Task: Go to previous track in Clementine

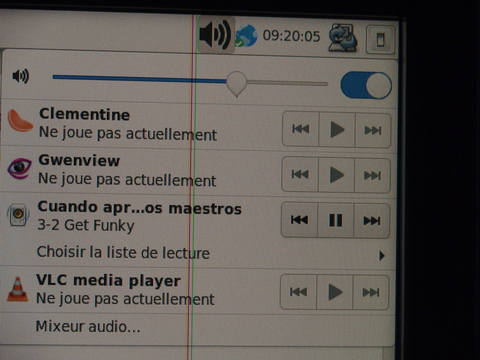Action: point(301,129)
